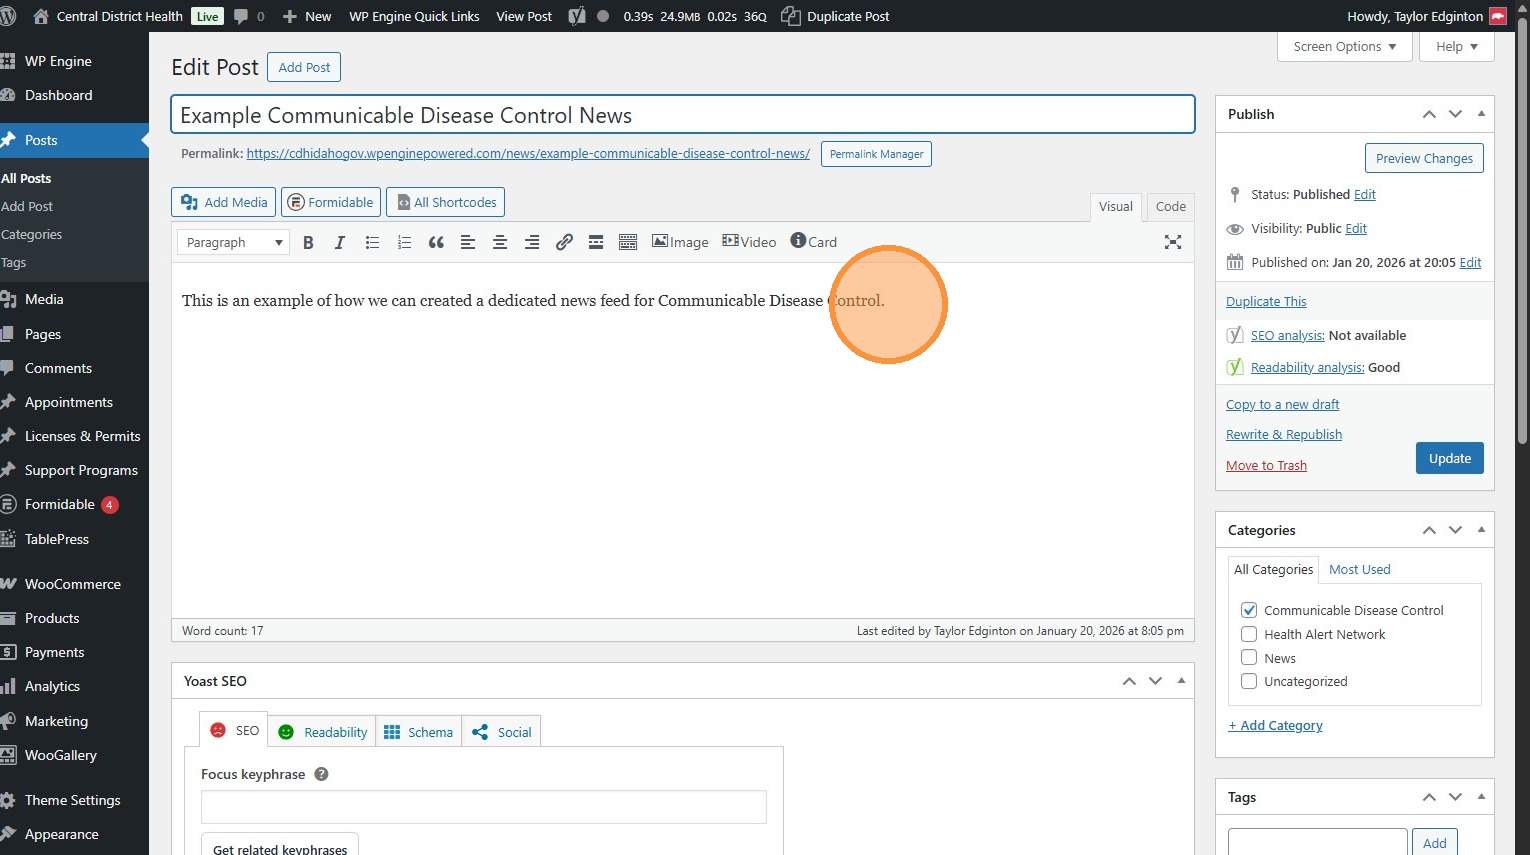Click the tags Add button
Screen dimensions: 1530x855
point(1434,843)
